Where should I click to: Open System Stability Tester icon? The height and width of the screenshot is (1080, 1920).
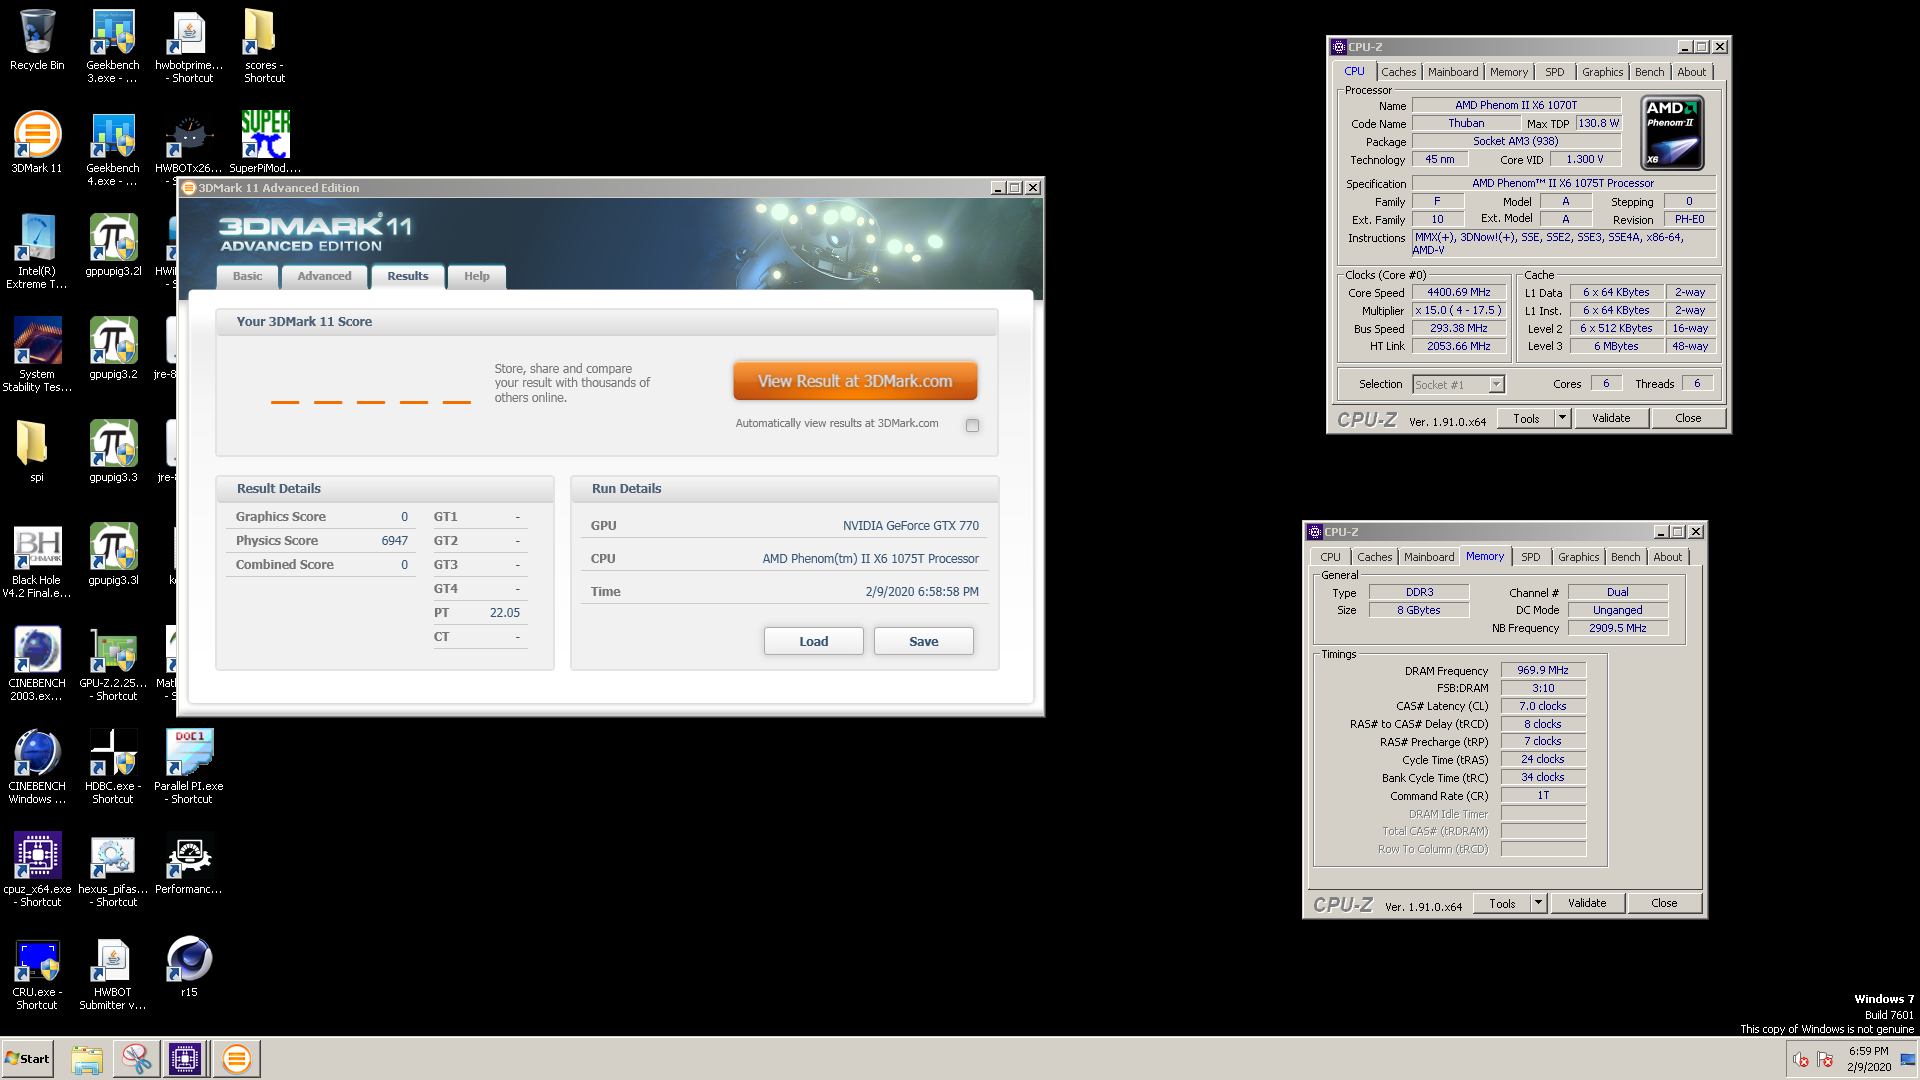coord(37,355)
